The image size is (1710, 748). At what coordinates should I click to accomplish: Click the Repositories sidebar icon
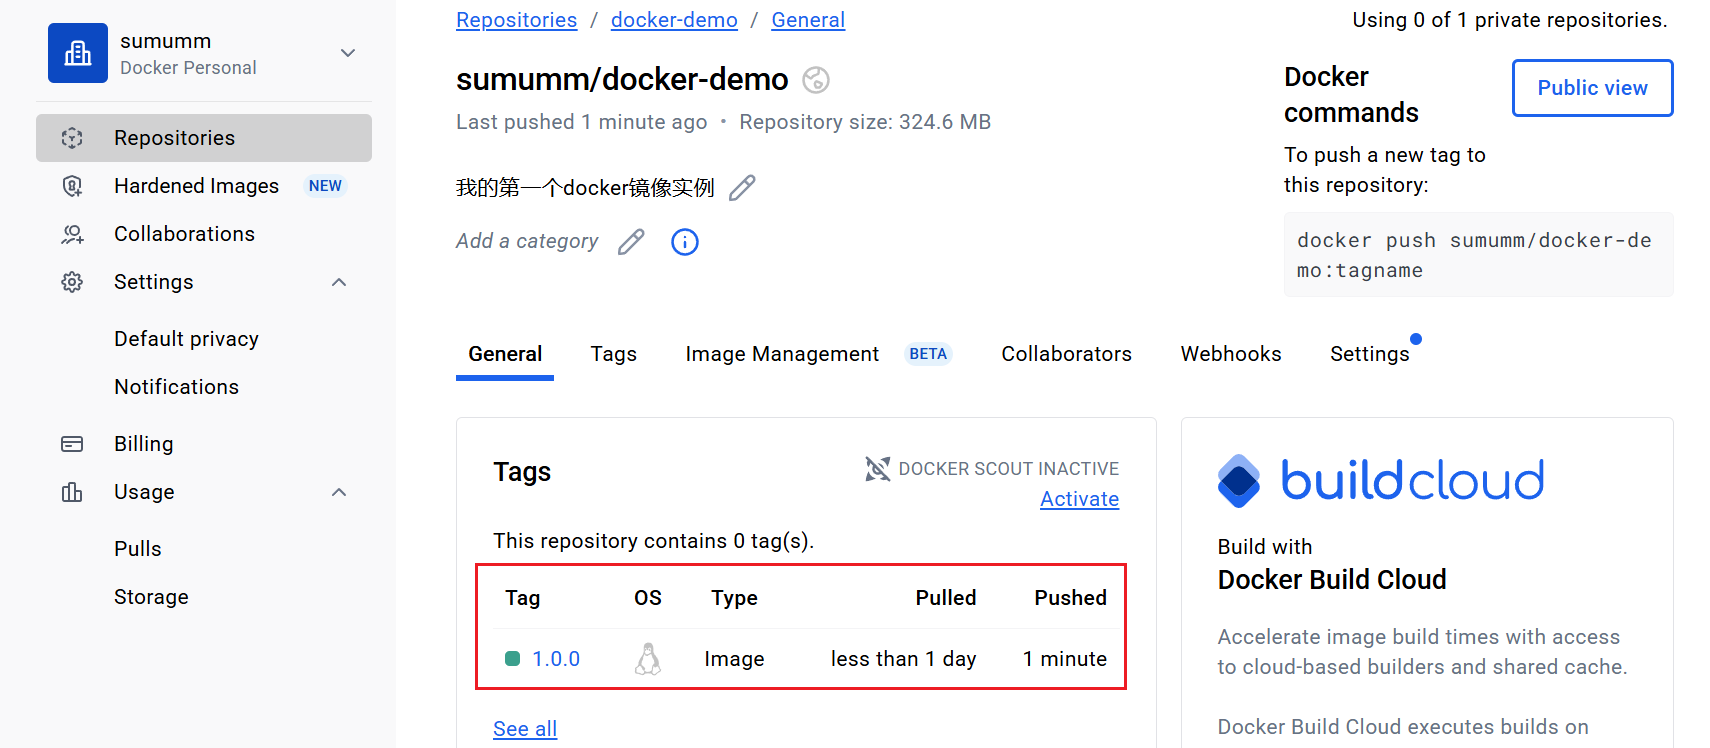pyautogui.click(x=72, y=138)
